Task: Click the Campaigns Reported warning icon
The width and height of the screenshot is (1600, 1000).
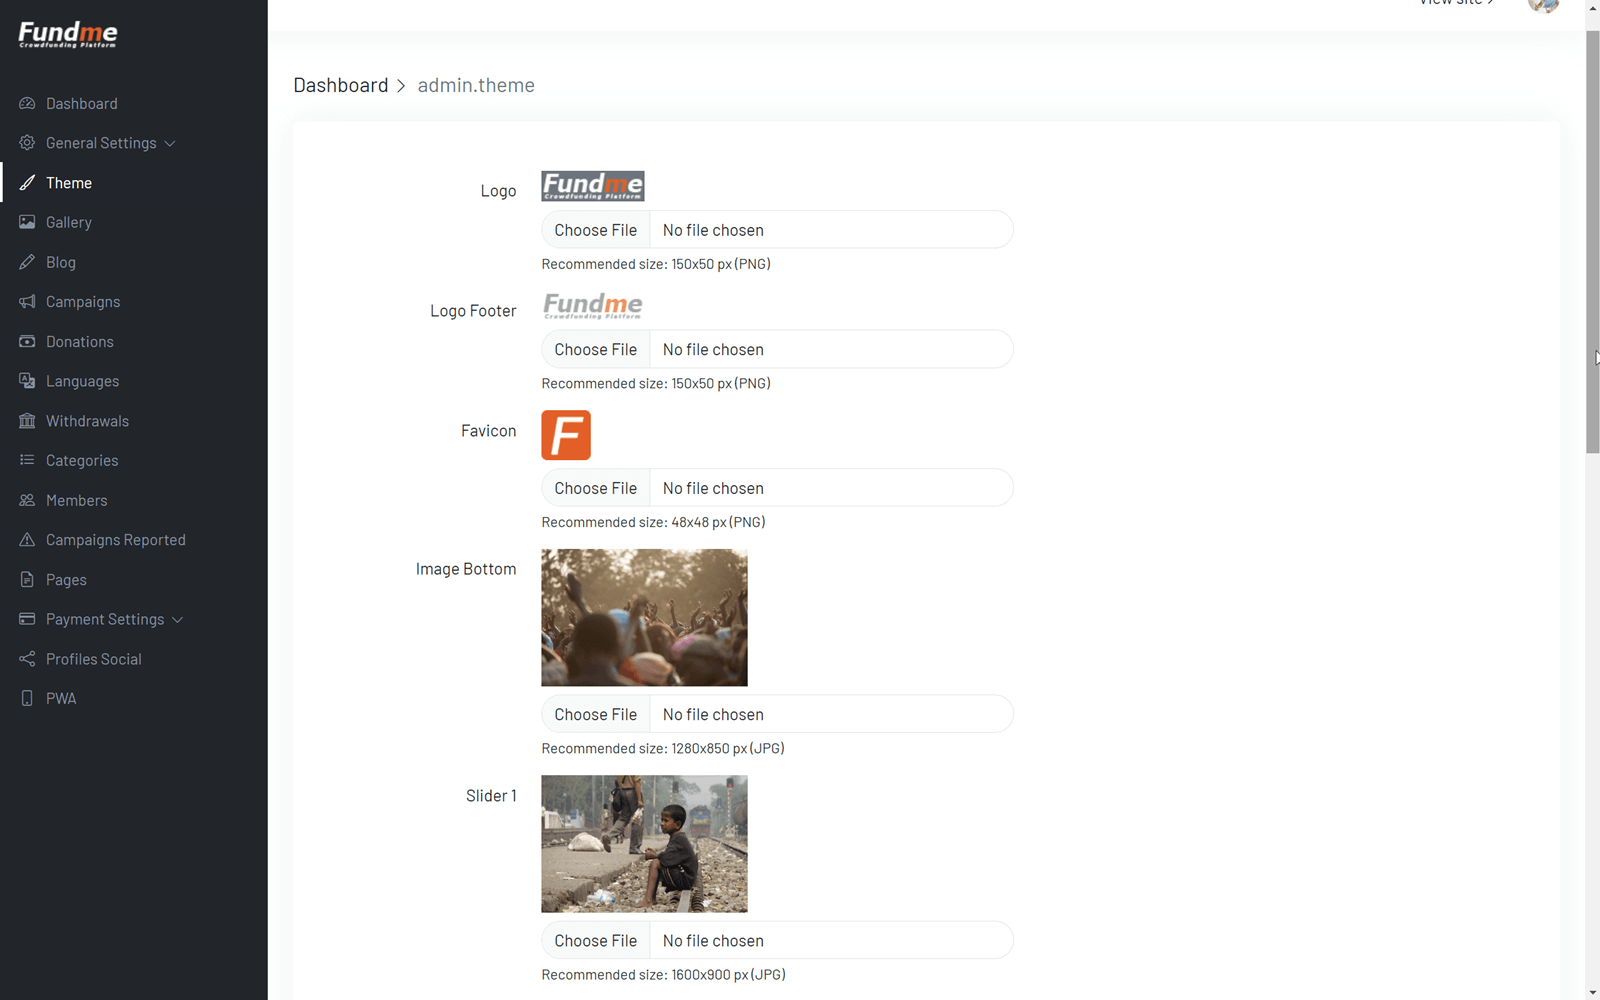Action: click(x=27, y=540)
